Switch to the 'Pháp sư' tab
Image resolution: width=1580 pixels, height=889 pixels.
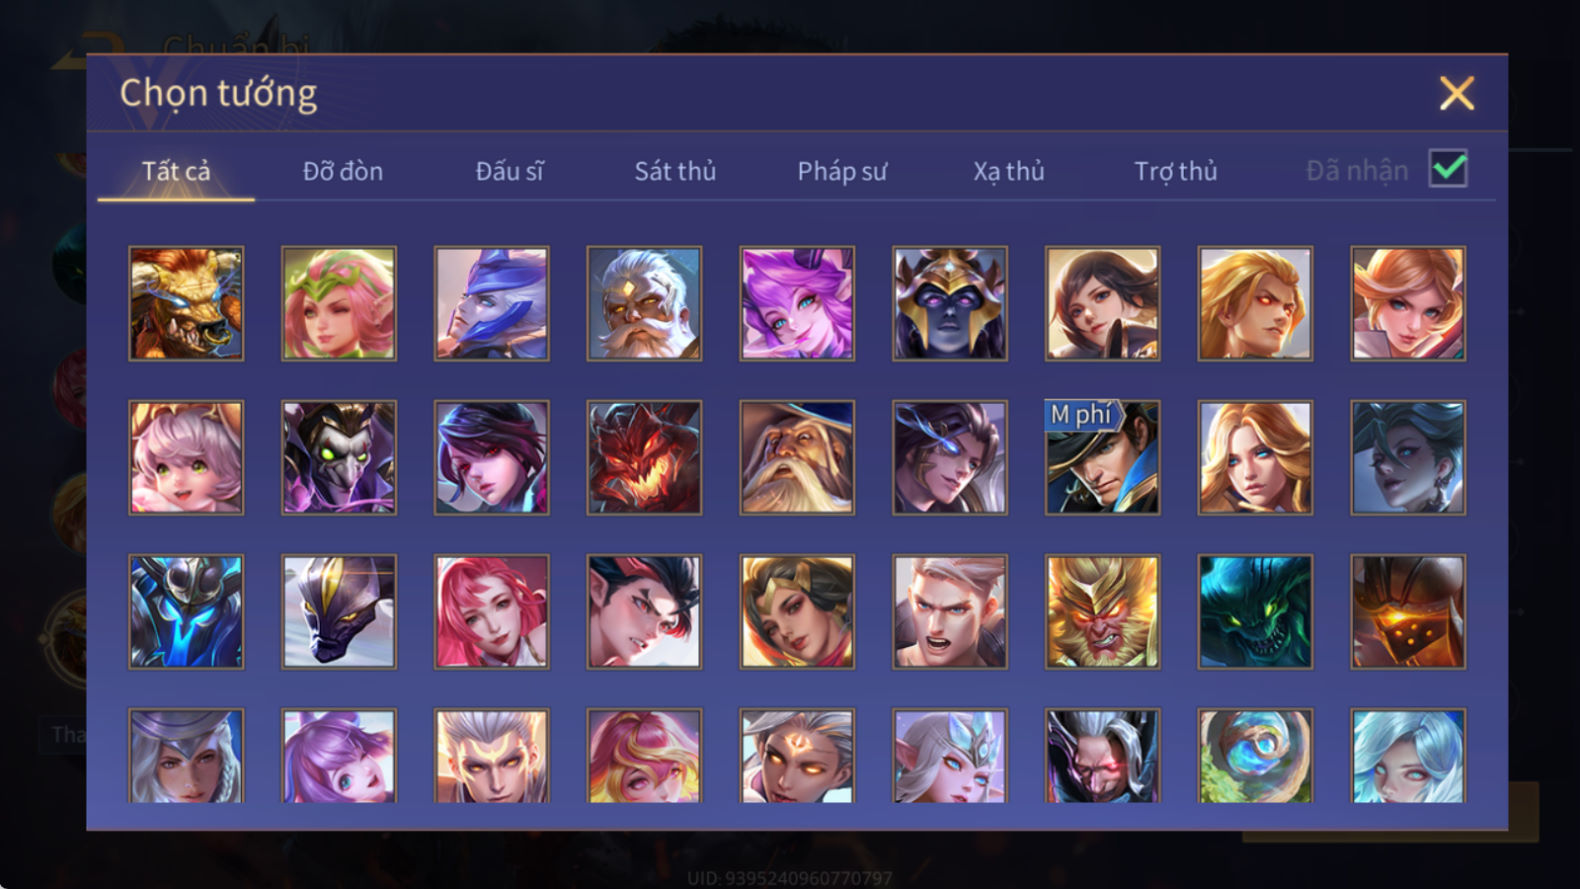point(842,172)
